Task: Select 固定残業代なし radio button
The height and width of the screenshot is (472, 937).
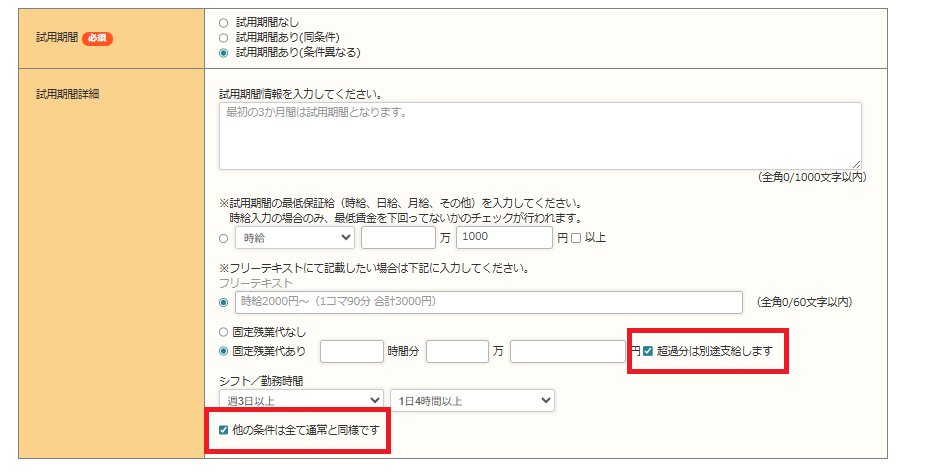Action: (223, 332)
